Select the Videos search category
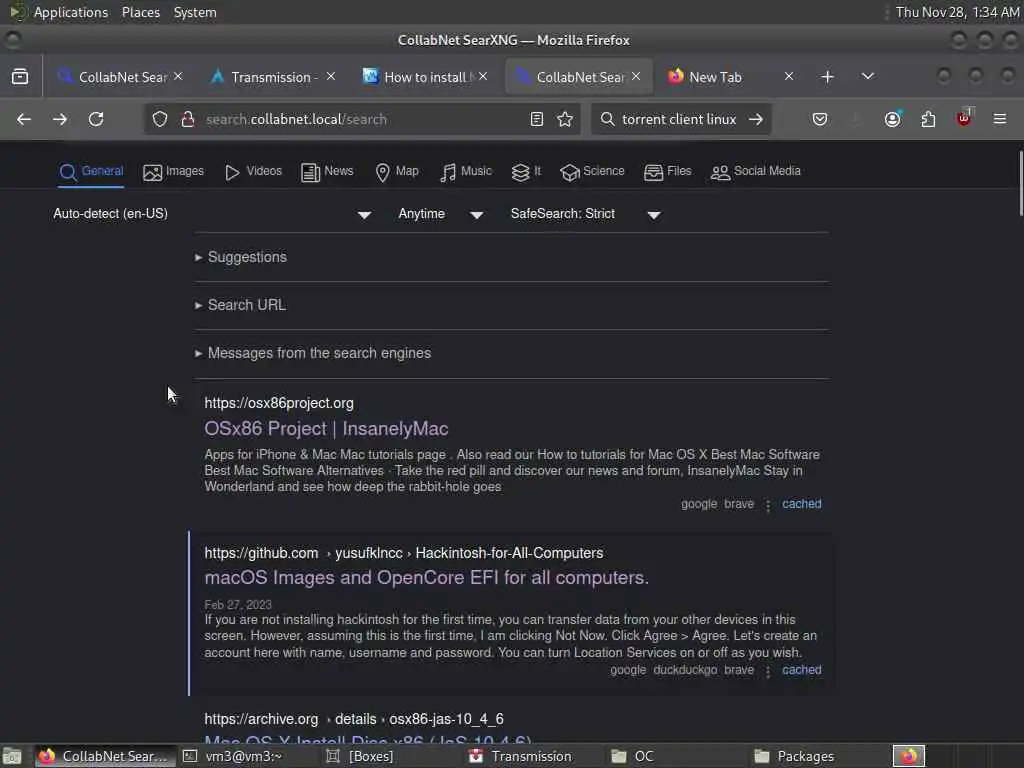The image size is (1024, 768). [253, 171]
